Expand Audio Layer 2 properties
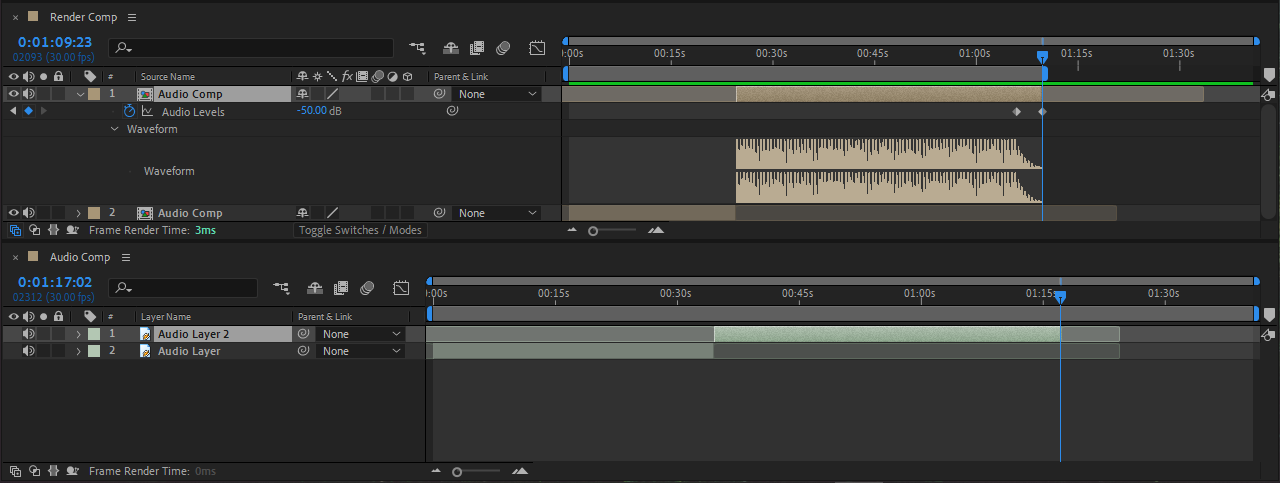 (78, 334)
